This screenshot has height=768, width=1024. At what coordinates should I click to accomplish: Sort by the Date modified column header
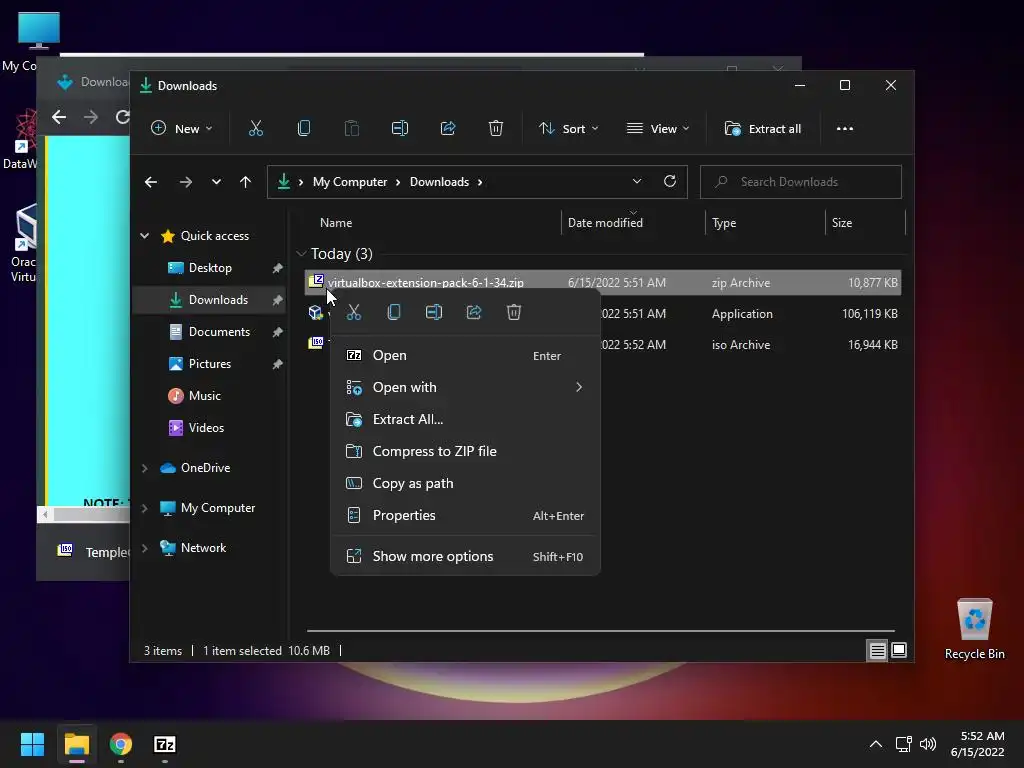(x=605, y=223)
